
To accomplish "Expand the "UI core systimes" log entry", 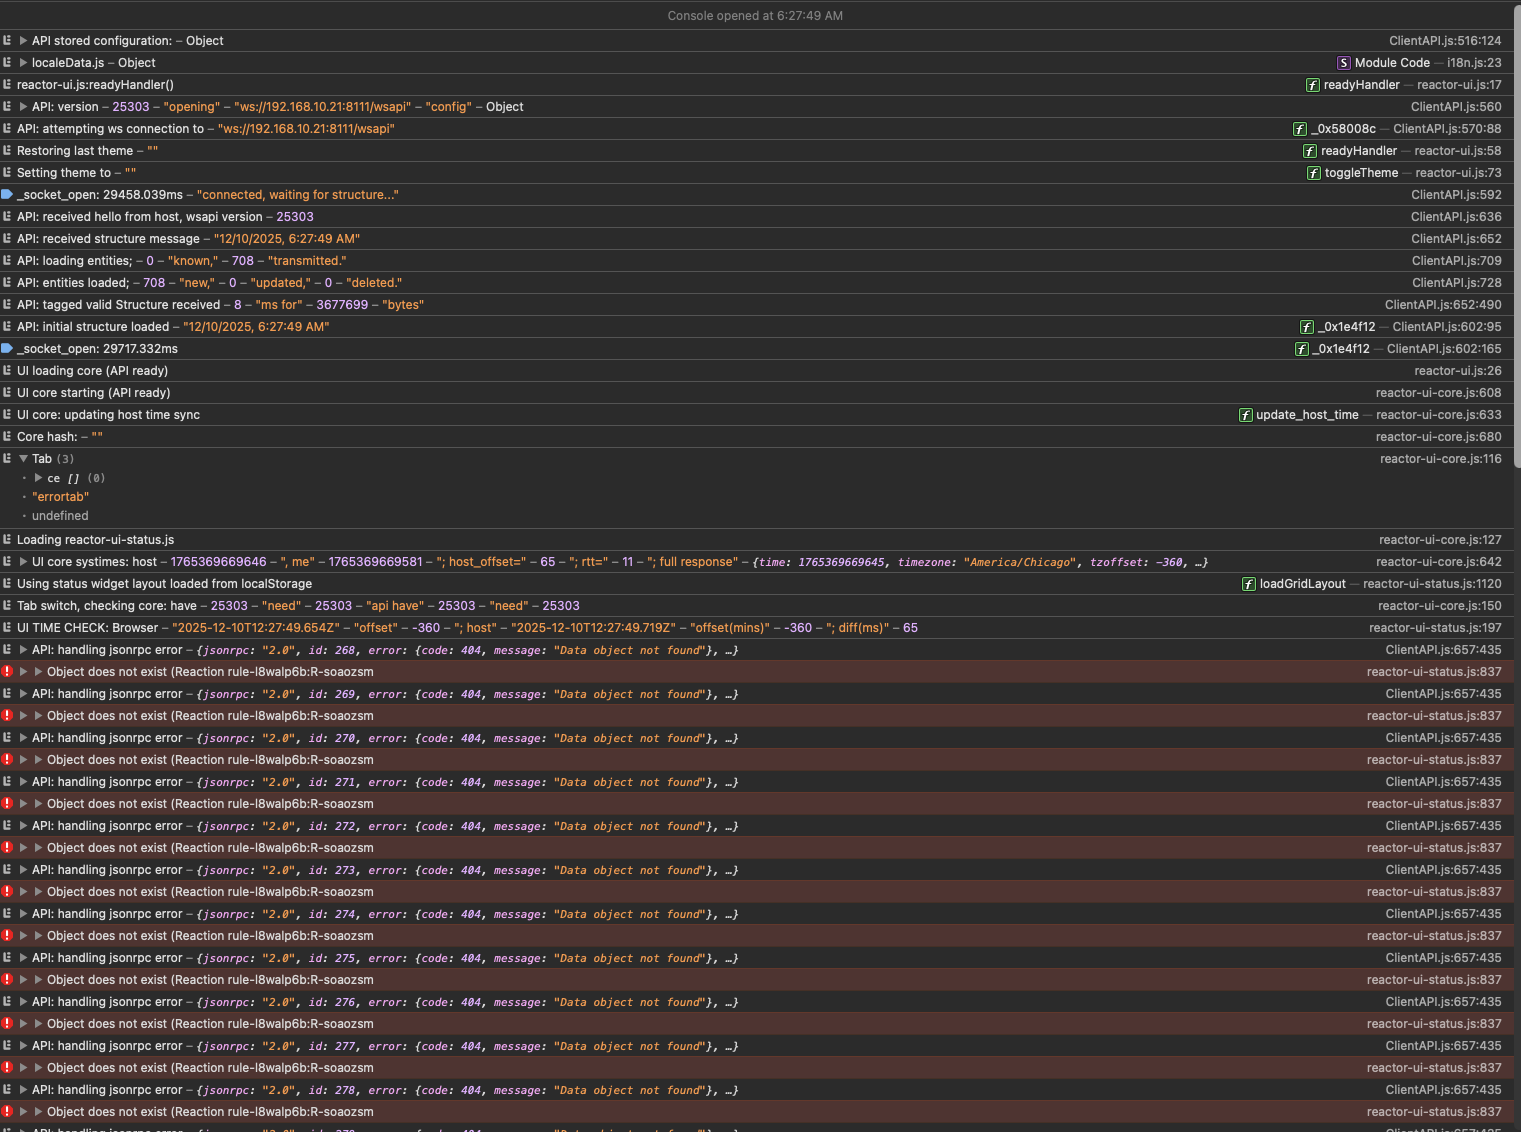I will tap(23, 562).
